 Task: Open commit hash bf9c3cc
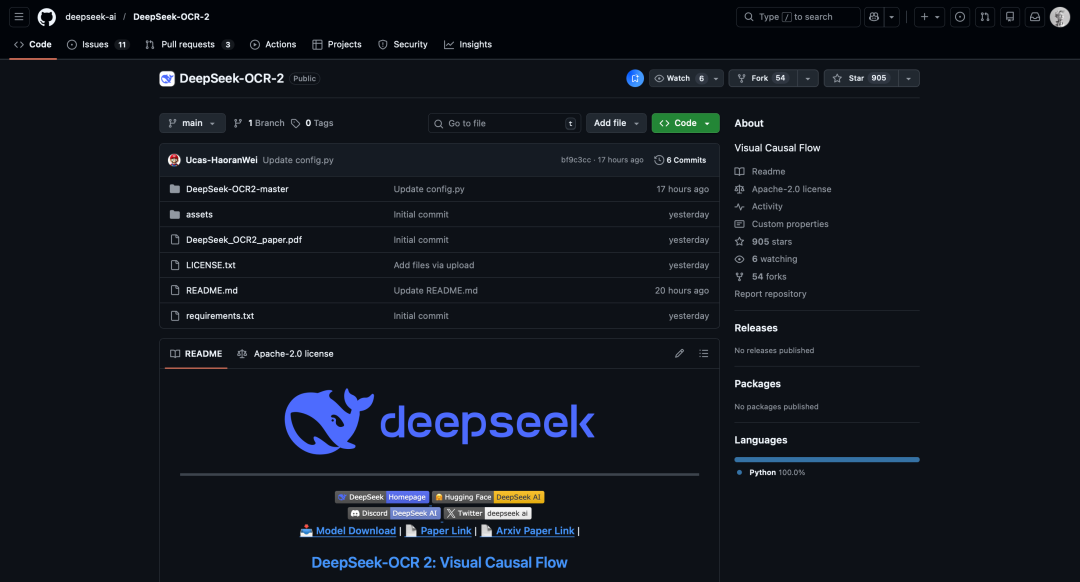tap(576, 160)
